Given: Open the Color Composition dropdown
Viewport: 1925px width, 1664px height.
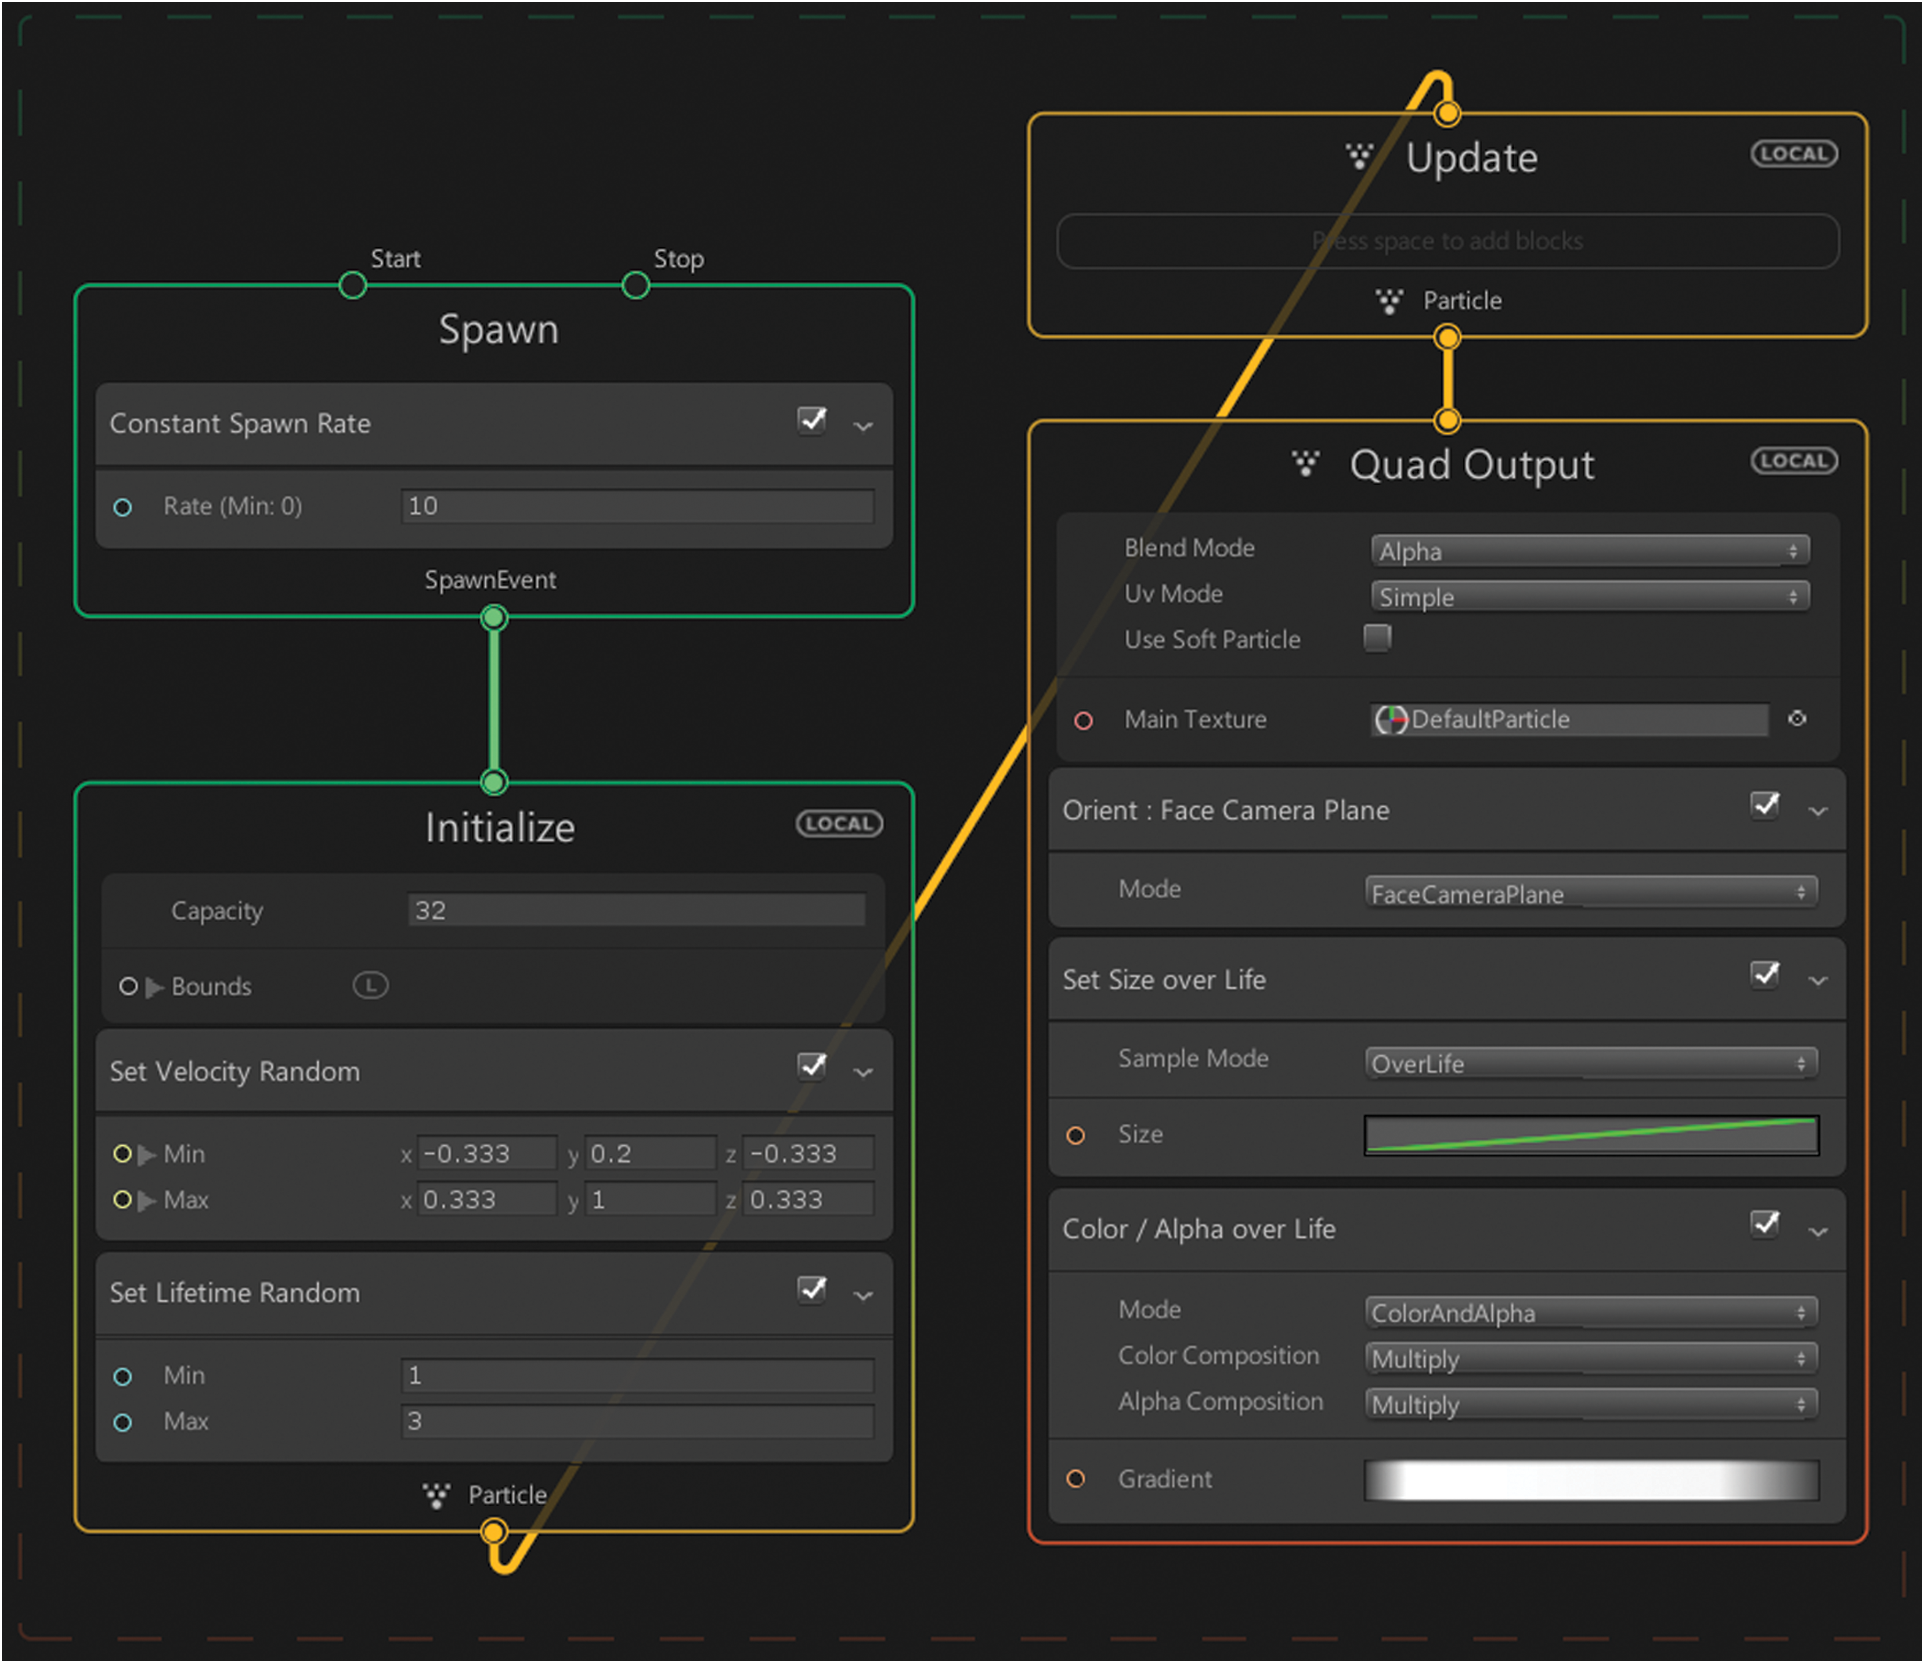Looking at the screenshot, I should click(1590, 1359).
